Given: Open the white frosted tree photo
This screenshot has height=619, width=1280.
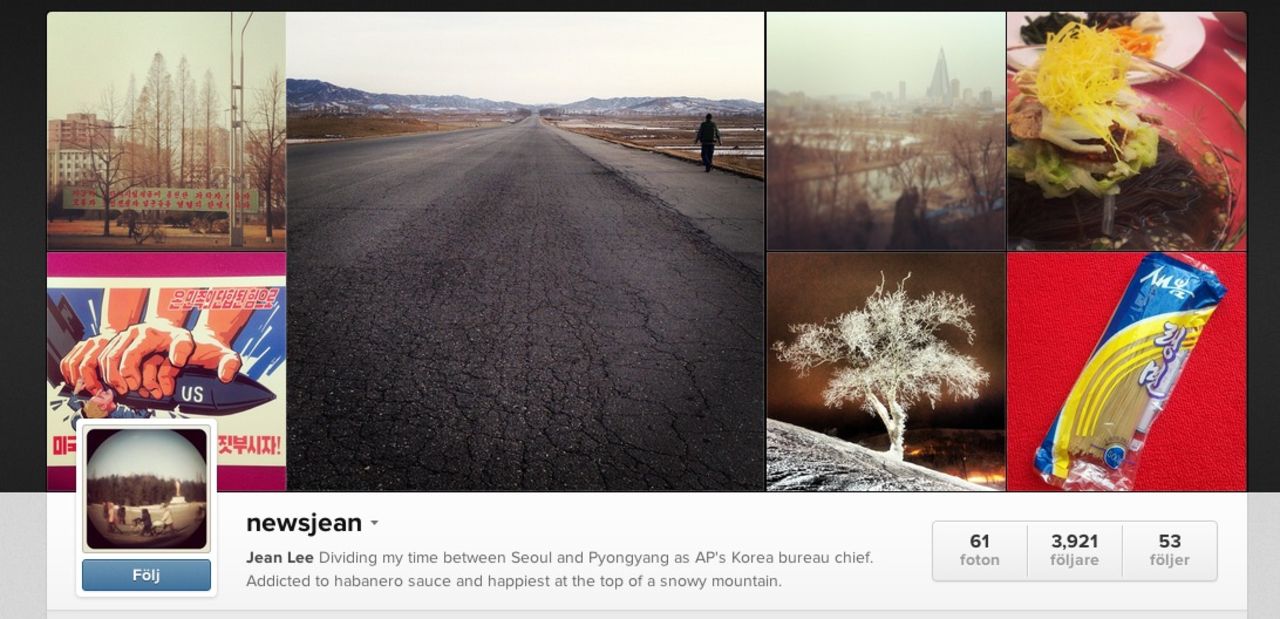Looking at the screenshot, I should 886,371.
